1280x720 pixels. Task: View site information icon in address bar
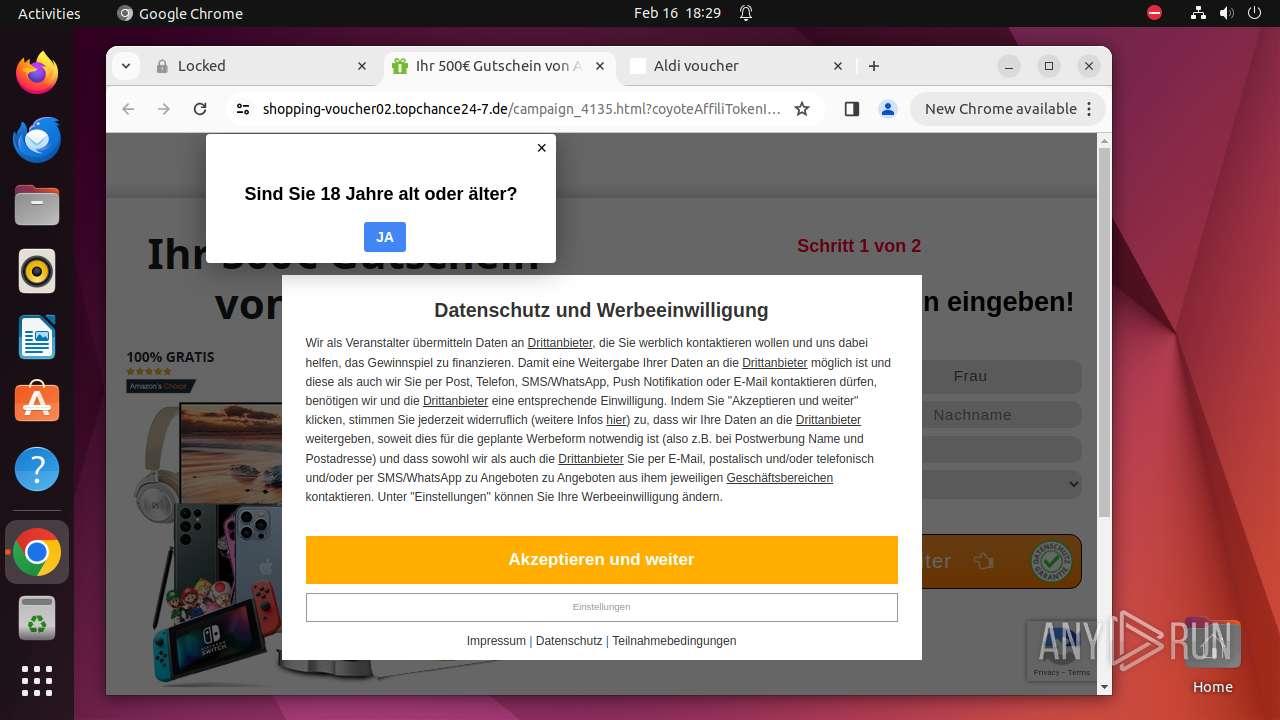242,109
